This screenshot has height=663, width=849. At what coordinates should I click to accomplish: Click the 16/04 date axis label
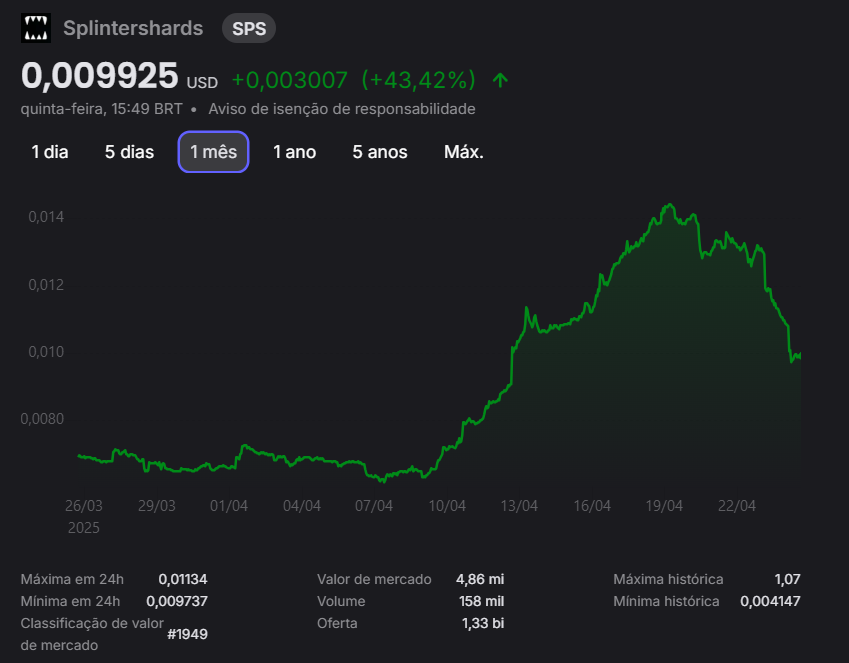pyautogui.click(x=592, y=506)
